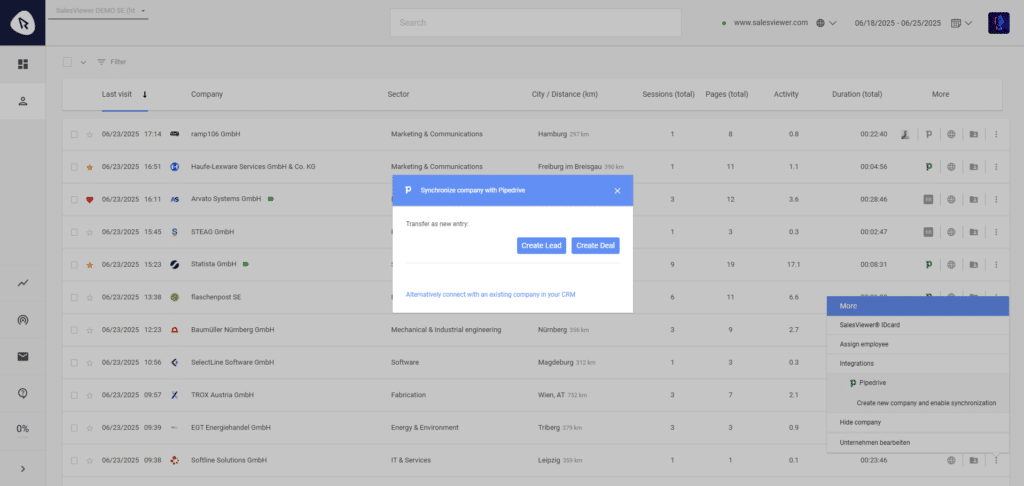
Task: Open the user avatar at top right
Action: [999, 23]
